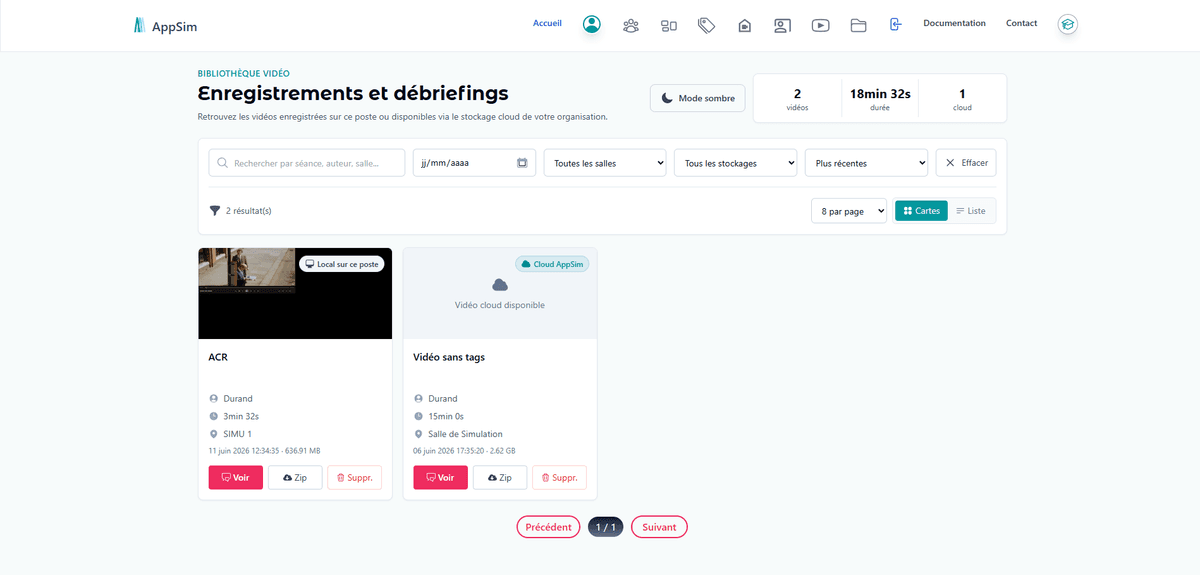Open the tags icon in navbar

(x=706, y=25)
